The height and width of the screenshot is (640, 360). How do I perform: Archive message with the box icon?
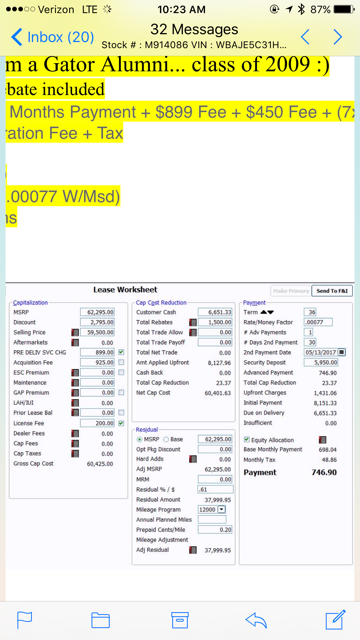tap(180, 620)
